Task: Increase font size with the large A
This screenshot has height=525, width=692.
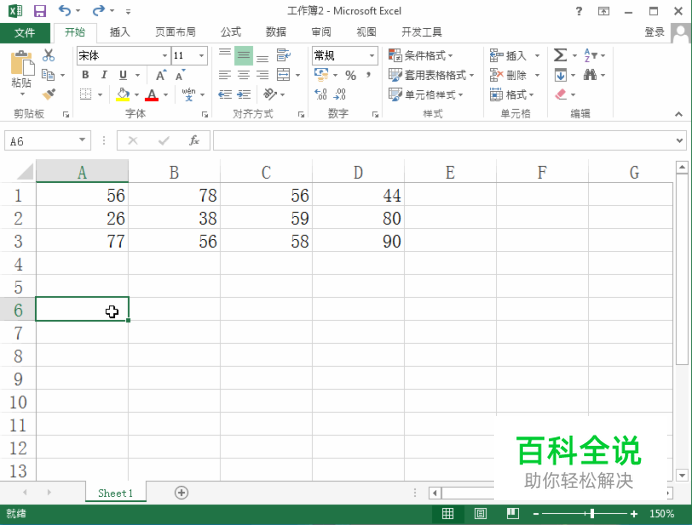Action: [x=161, y=75]
